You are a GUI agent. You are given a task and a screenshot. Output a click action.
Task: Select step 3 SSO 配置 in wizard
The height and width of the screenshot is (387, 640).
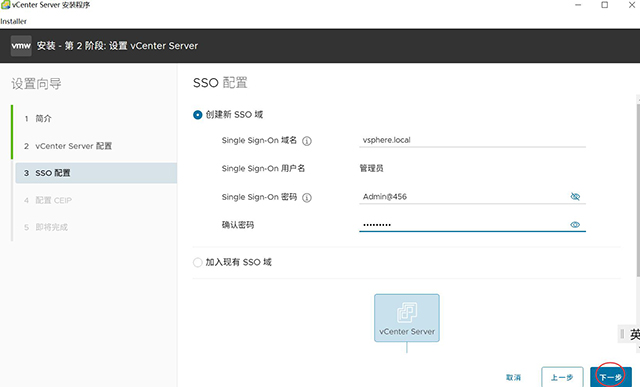[96, 173]
